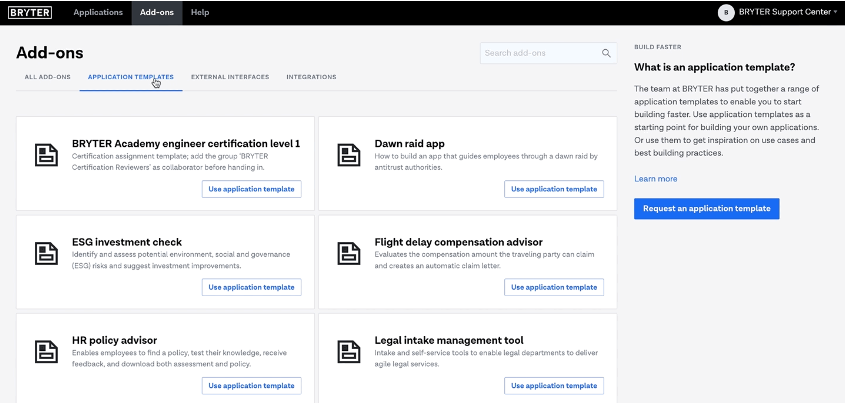The height and width of the screenshot is (403, 845).
Task: Use the Flight delay compensation advisor template
Action: click(x=554, y=287)
